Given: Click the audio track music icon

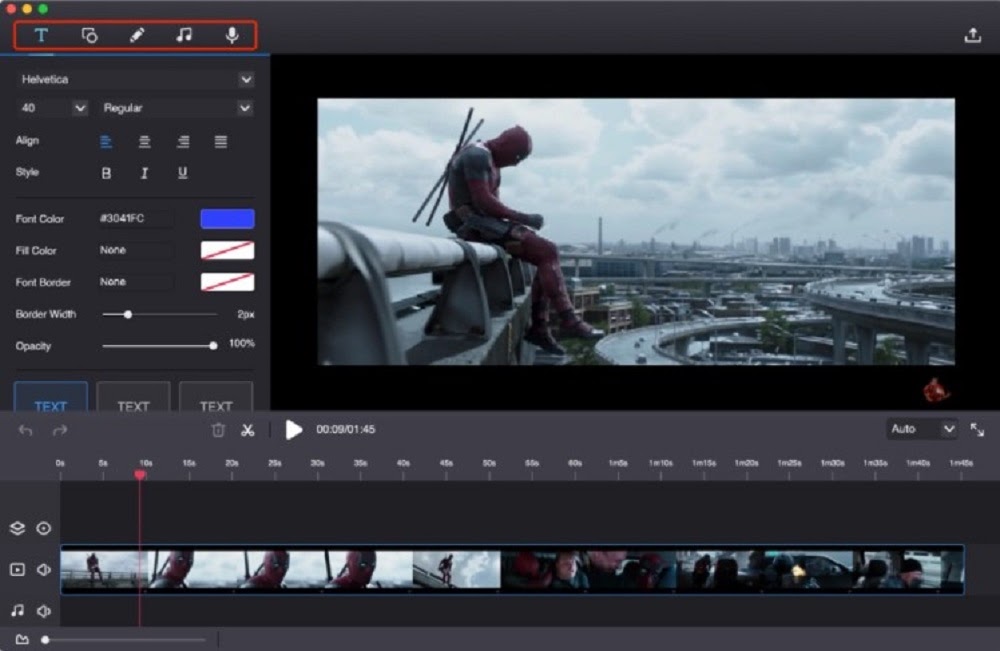Looking at the screenshot, I should click(17, 611).
